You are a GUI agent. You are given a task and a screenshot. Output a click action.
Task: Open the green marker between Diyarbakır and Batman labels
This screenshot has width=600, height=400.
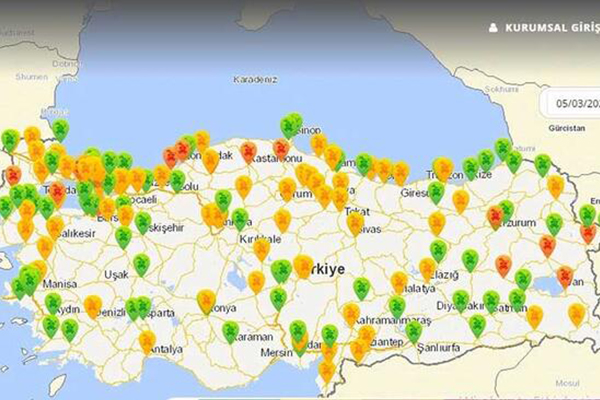491,301
